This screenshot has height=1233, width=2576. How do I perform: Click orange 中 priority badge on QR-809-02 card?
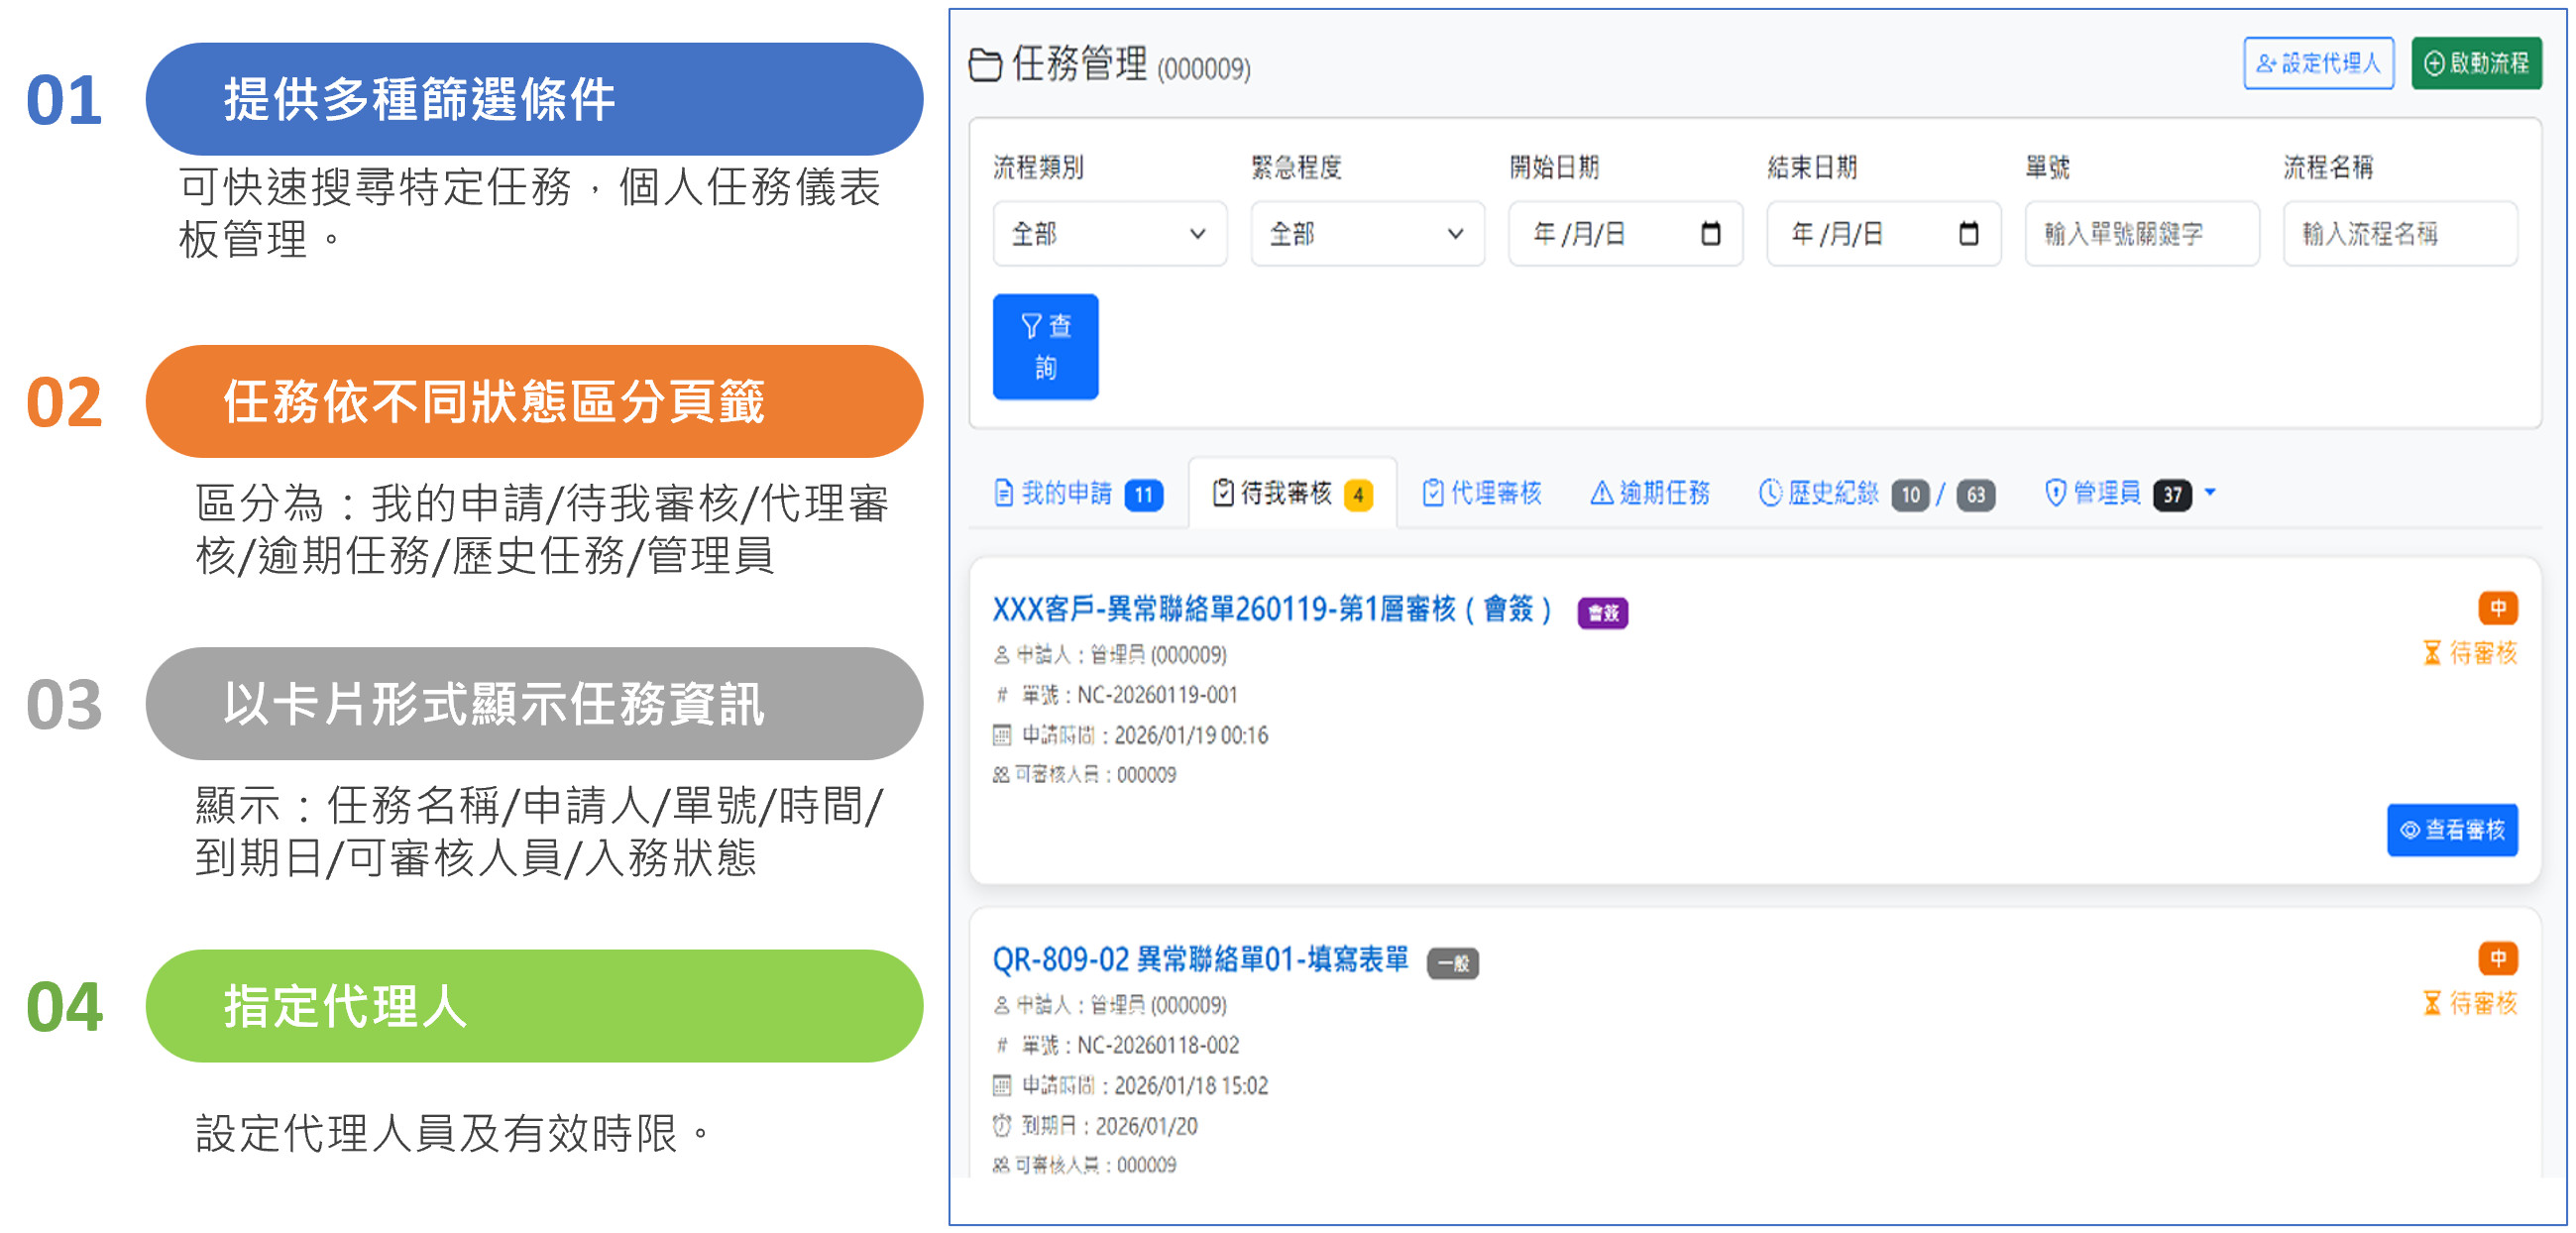[x=2497, y=958]
